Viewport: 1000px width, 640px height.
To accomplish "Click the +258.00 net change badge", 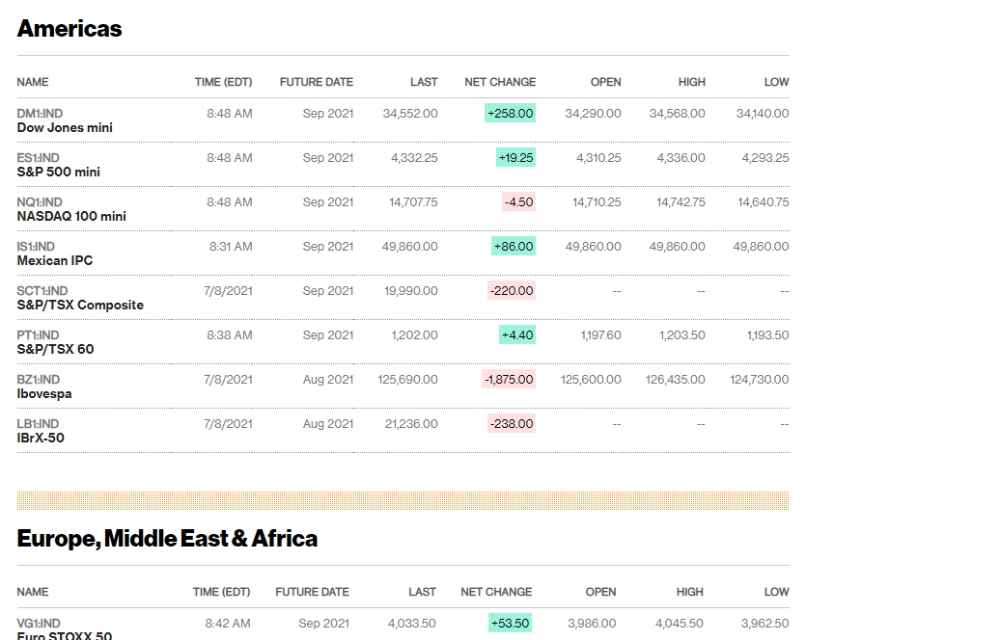I will click(510, 113).
